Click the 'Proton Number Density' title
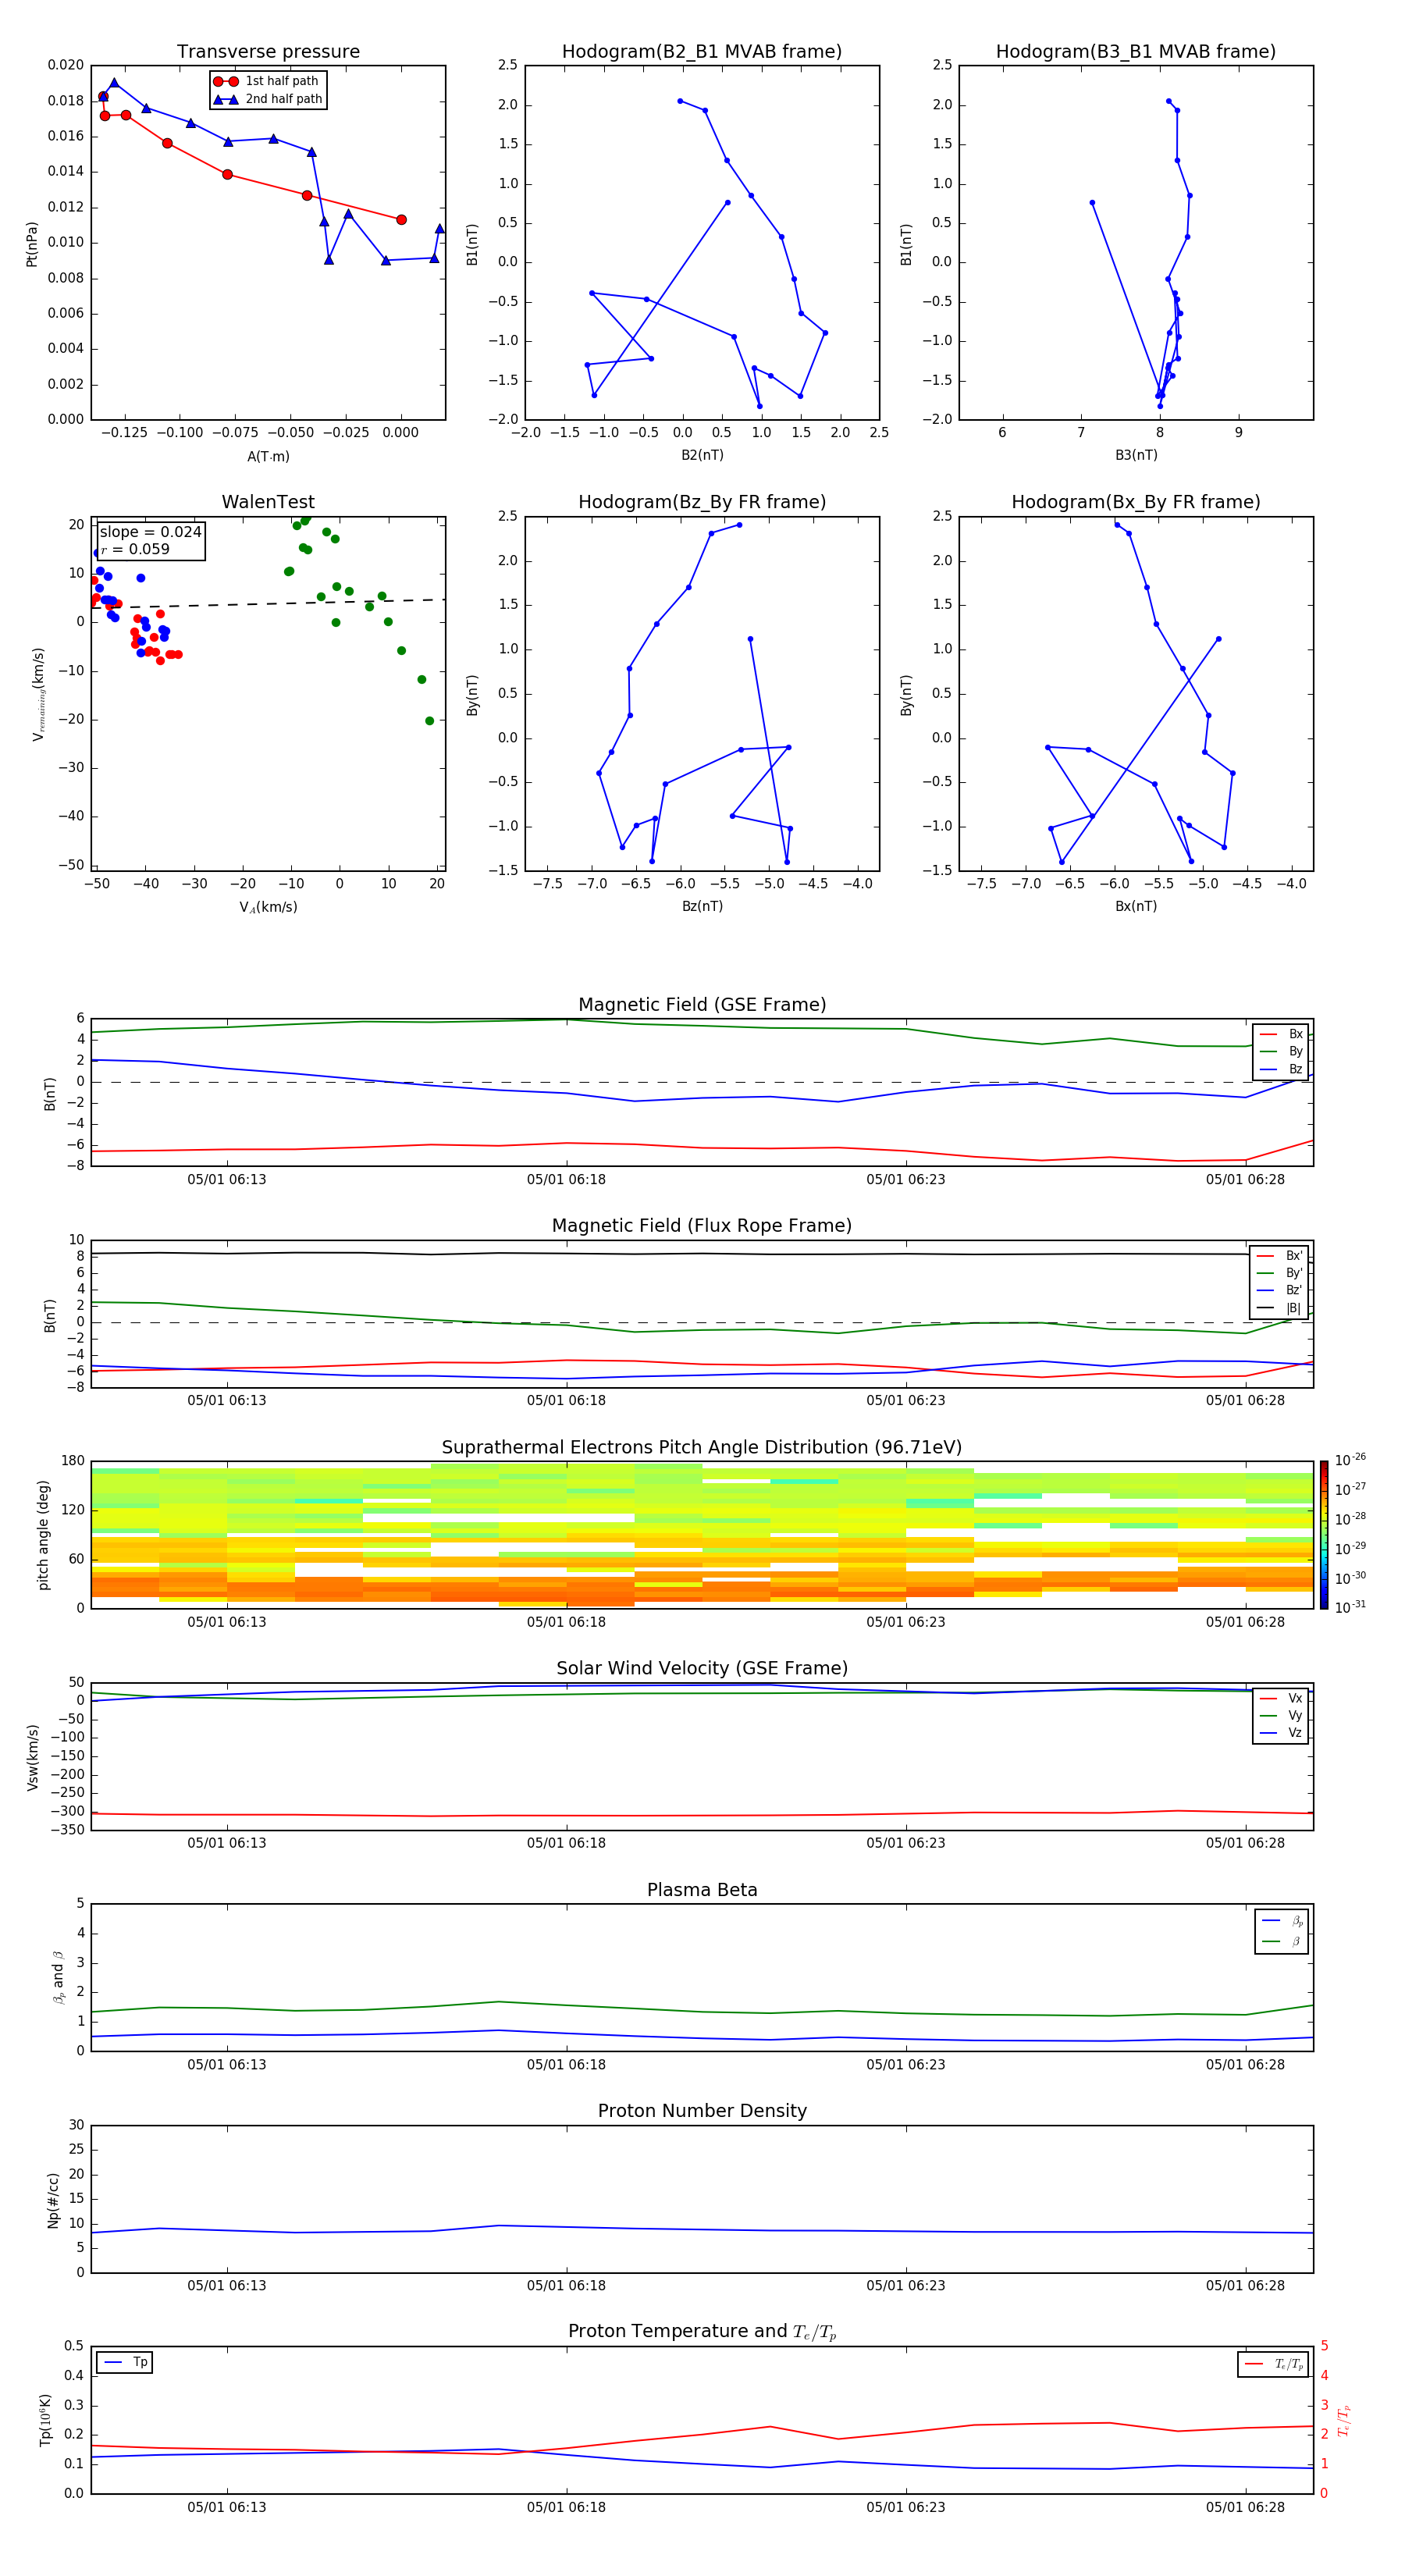The height and width of the screenshot is (2576, 1405). tap(702, 2111)
